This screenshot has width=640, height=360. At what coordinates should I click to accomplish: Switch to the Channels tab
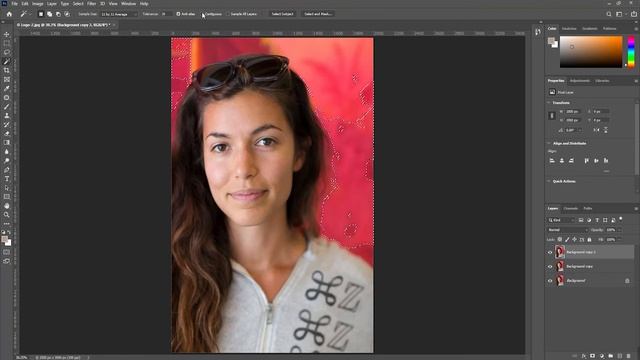tap(571, 209)
